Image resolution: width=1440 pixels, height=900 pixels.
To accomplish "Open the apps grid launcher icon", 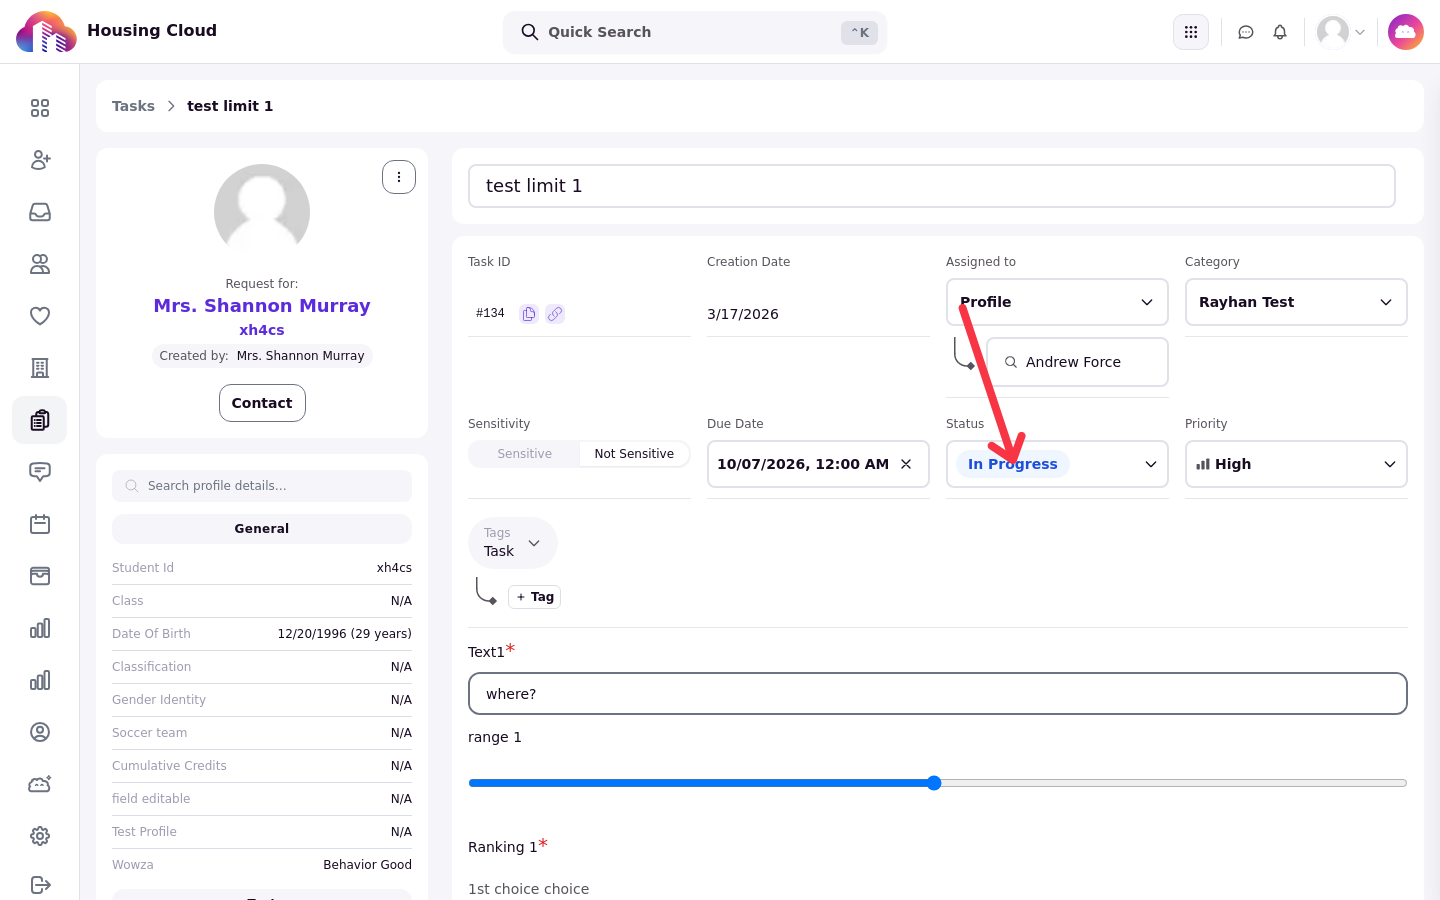I will click(1191, 32).
